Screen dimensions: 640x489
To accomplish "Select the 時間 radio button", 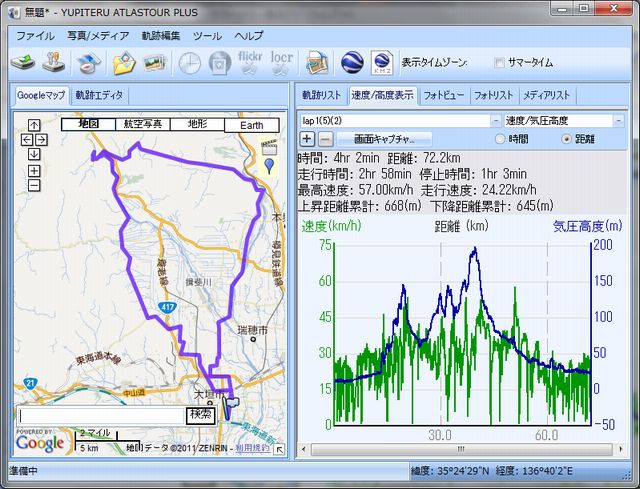I will [x=500, y=139].
